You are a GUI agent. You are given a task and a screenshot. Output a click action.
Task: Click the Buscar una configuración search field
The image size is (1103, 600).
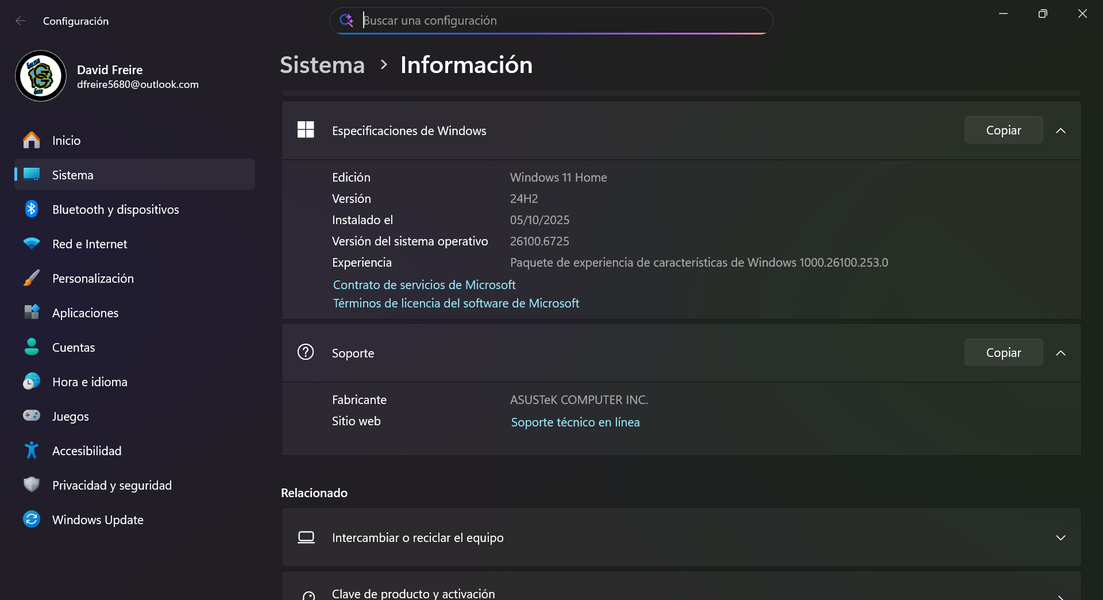(x=560, y=21)
